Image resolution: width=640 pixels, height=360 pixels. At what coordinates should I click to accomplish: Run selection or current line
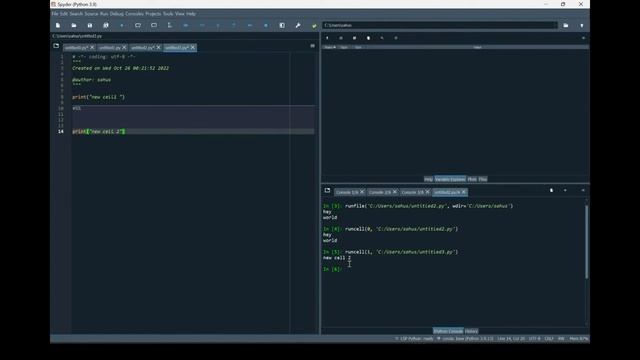click(170, 25)
